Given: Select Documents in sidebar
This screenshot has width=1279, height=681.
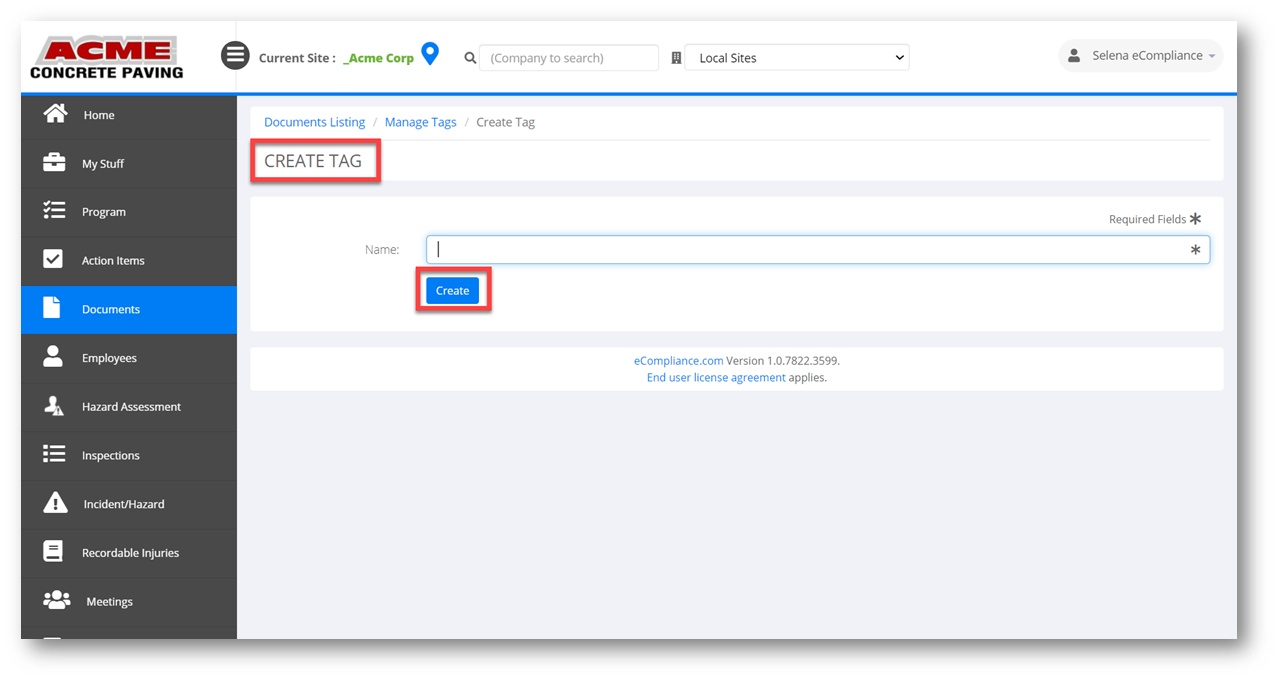Looking at the screenshot, I should coord(129,309).
